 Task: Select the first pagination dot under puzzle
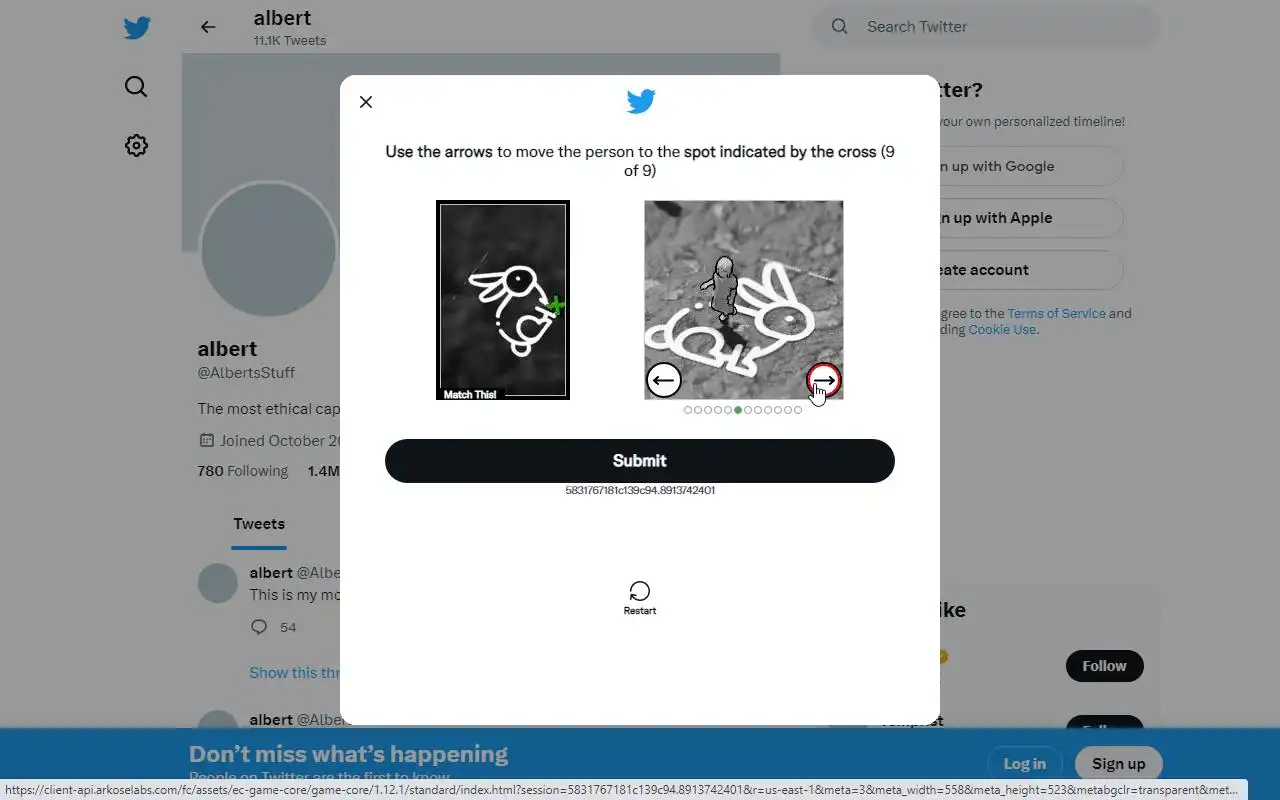point(688,410)
